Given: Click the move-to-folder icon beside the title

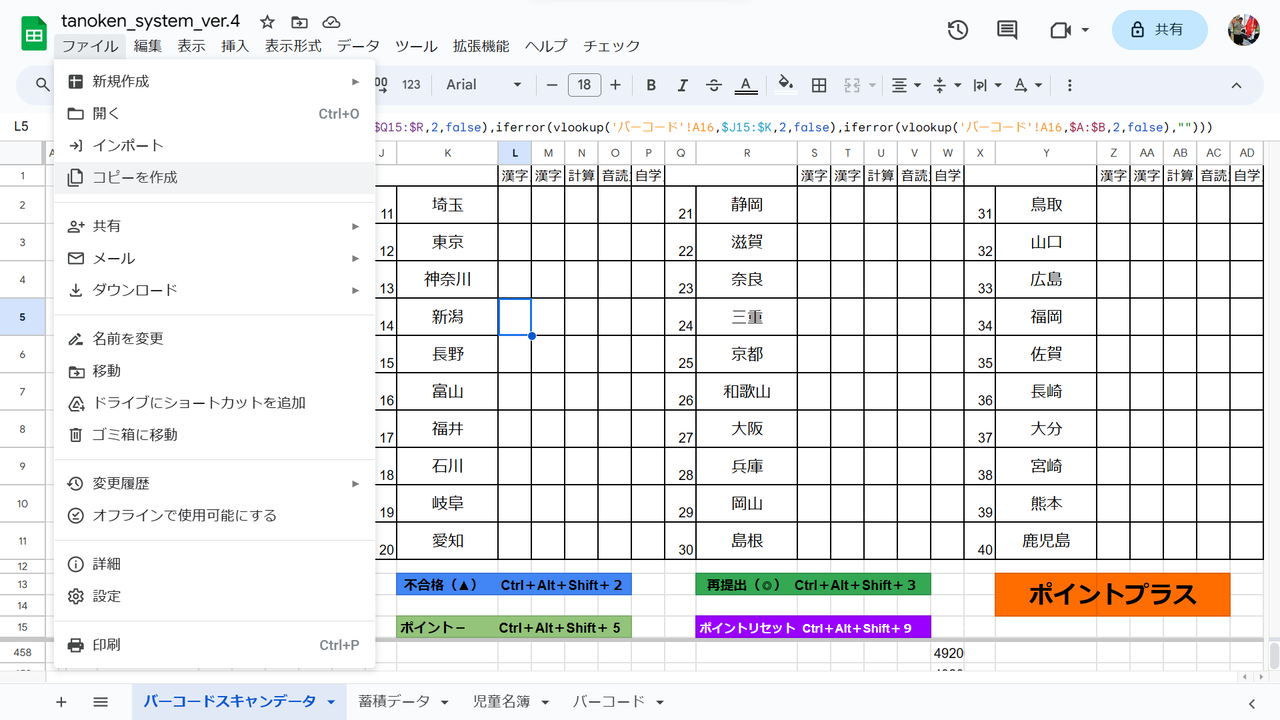Looking at the screenshot, I should click(x=300, y=22).
